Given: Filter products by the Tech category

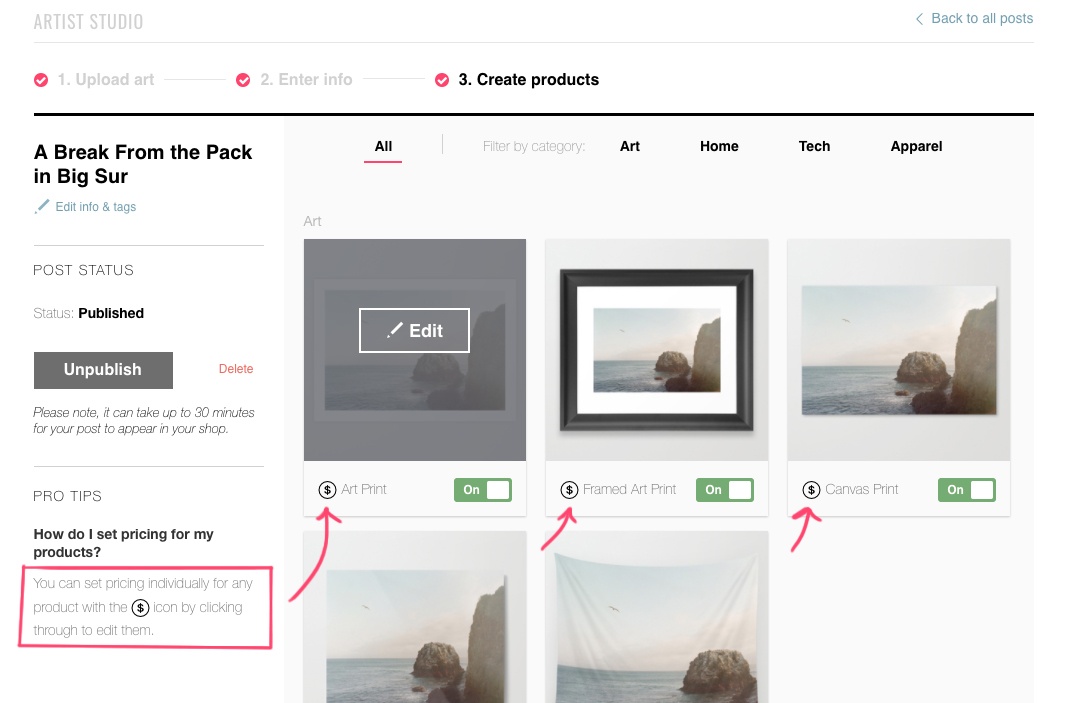Looking at the screenshot, I should pos(814,146).
